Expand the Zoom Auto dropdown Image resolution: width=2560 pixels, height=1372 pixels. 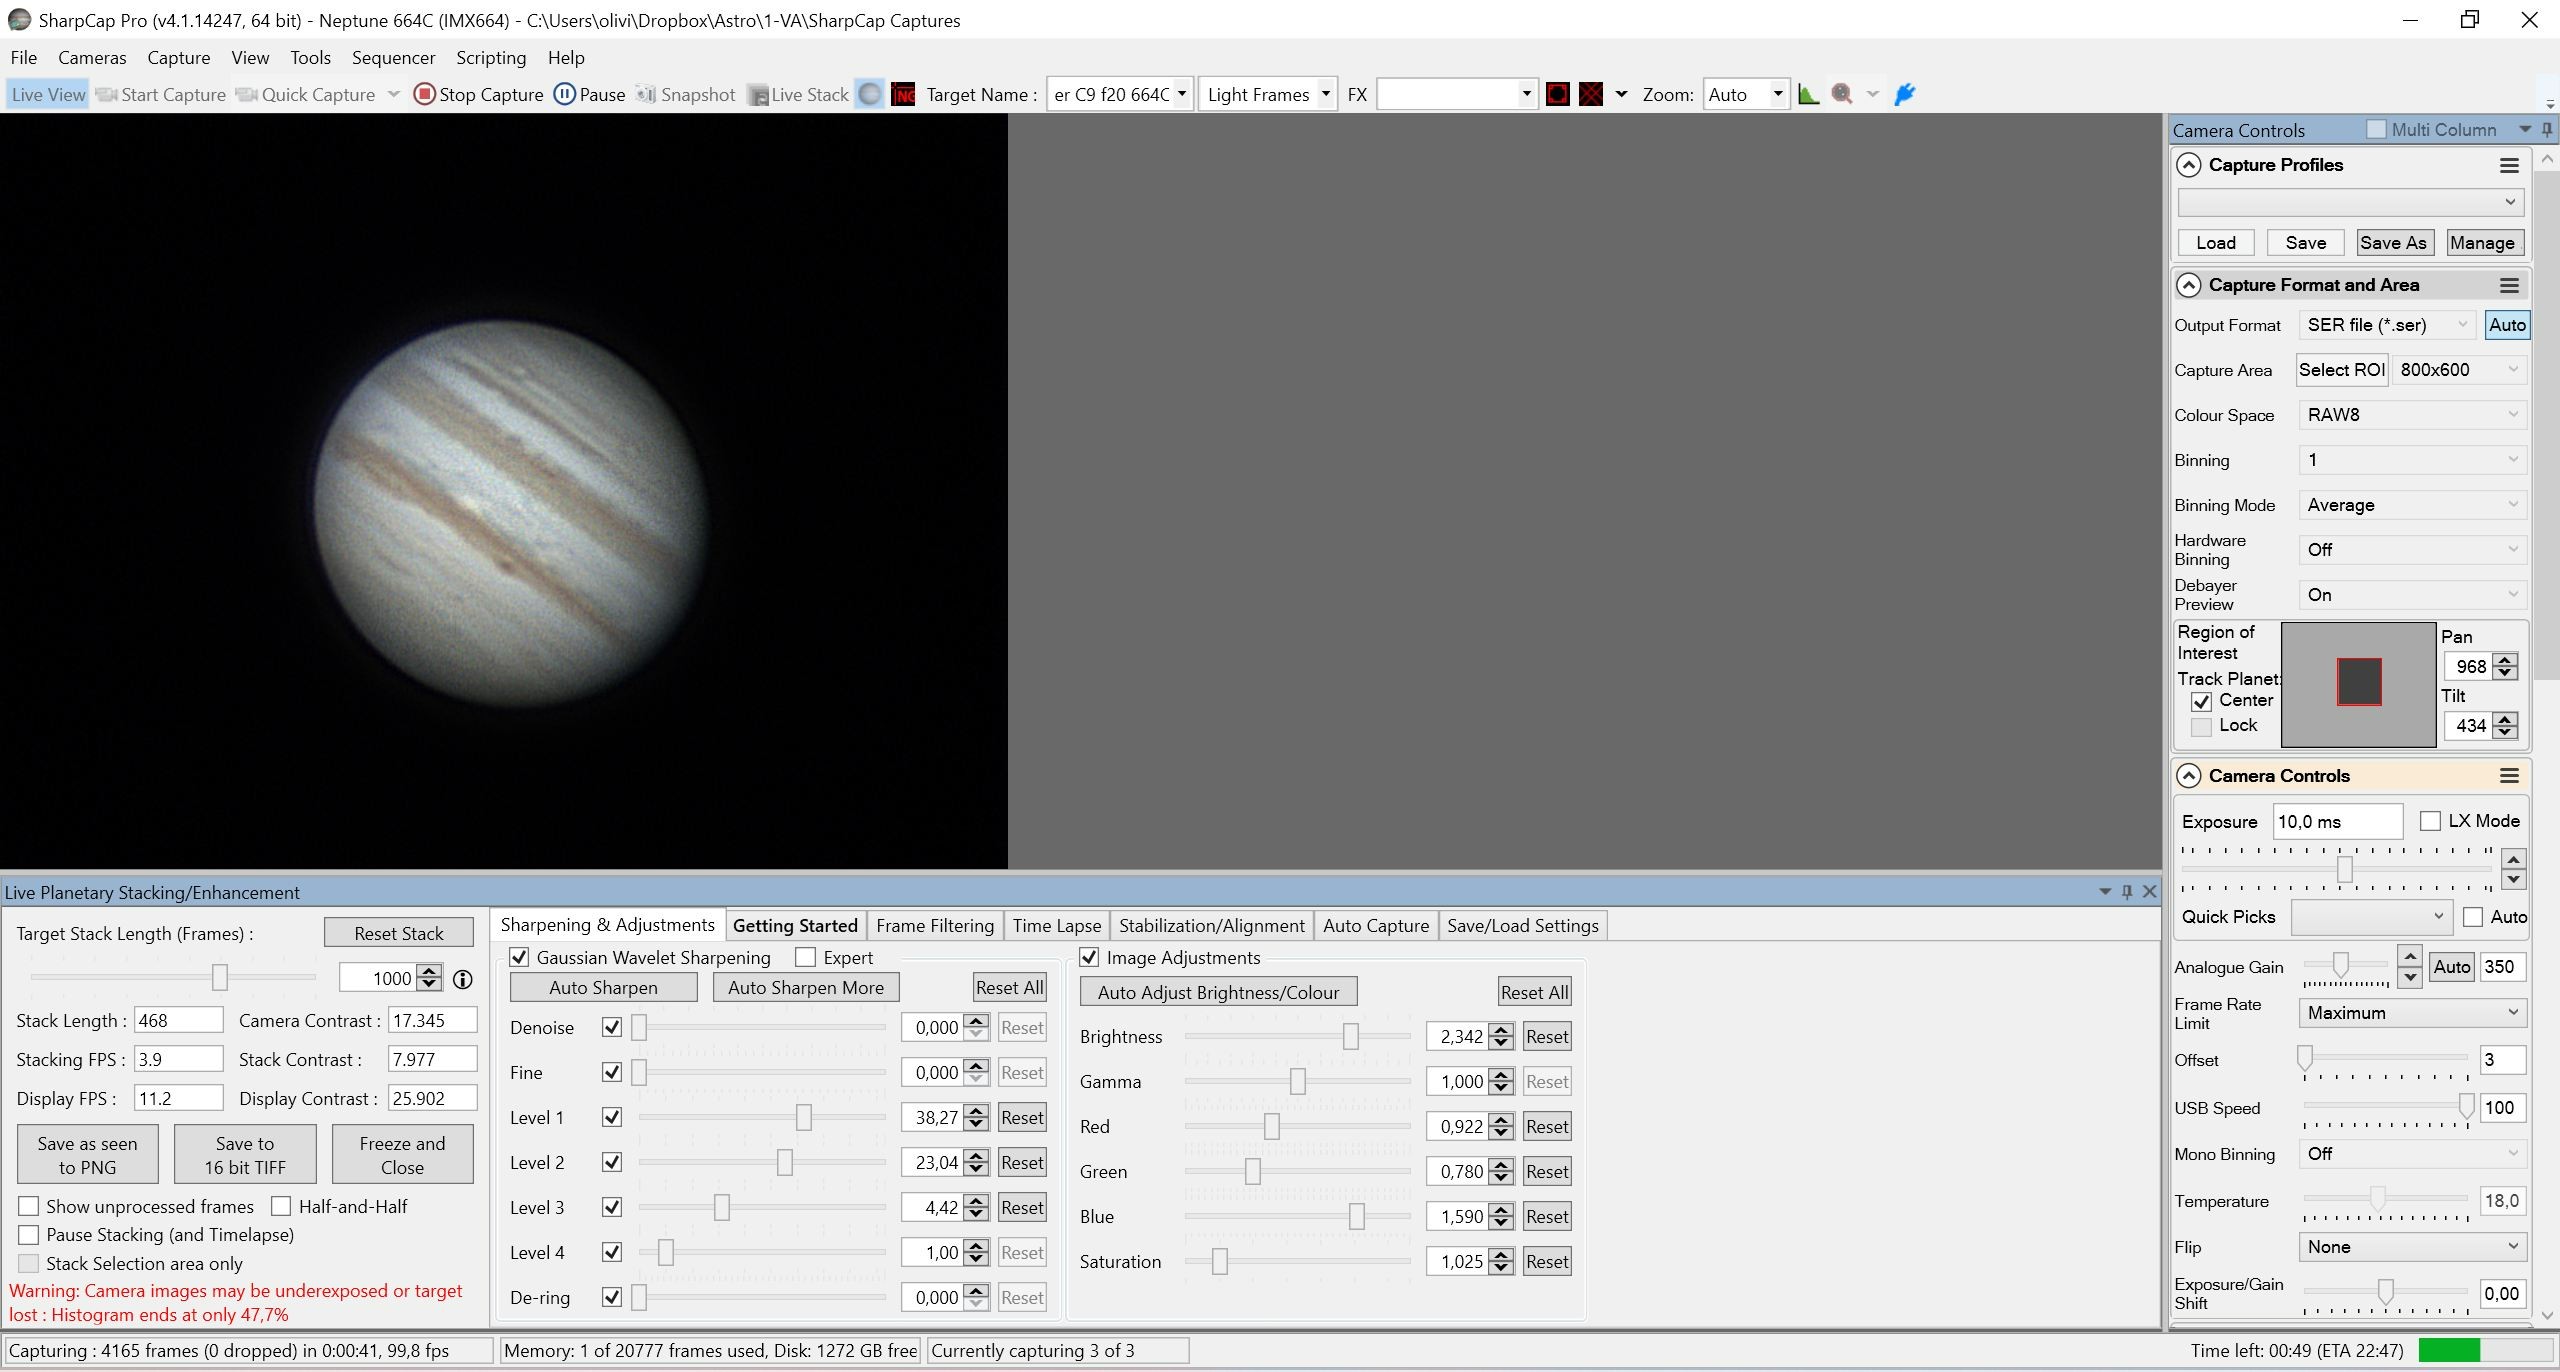point(1746,94)
